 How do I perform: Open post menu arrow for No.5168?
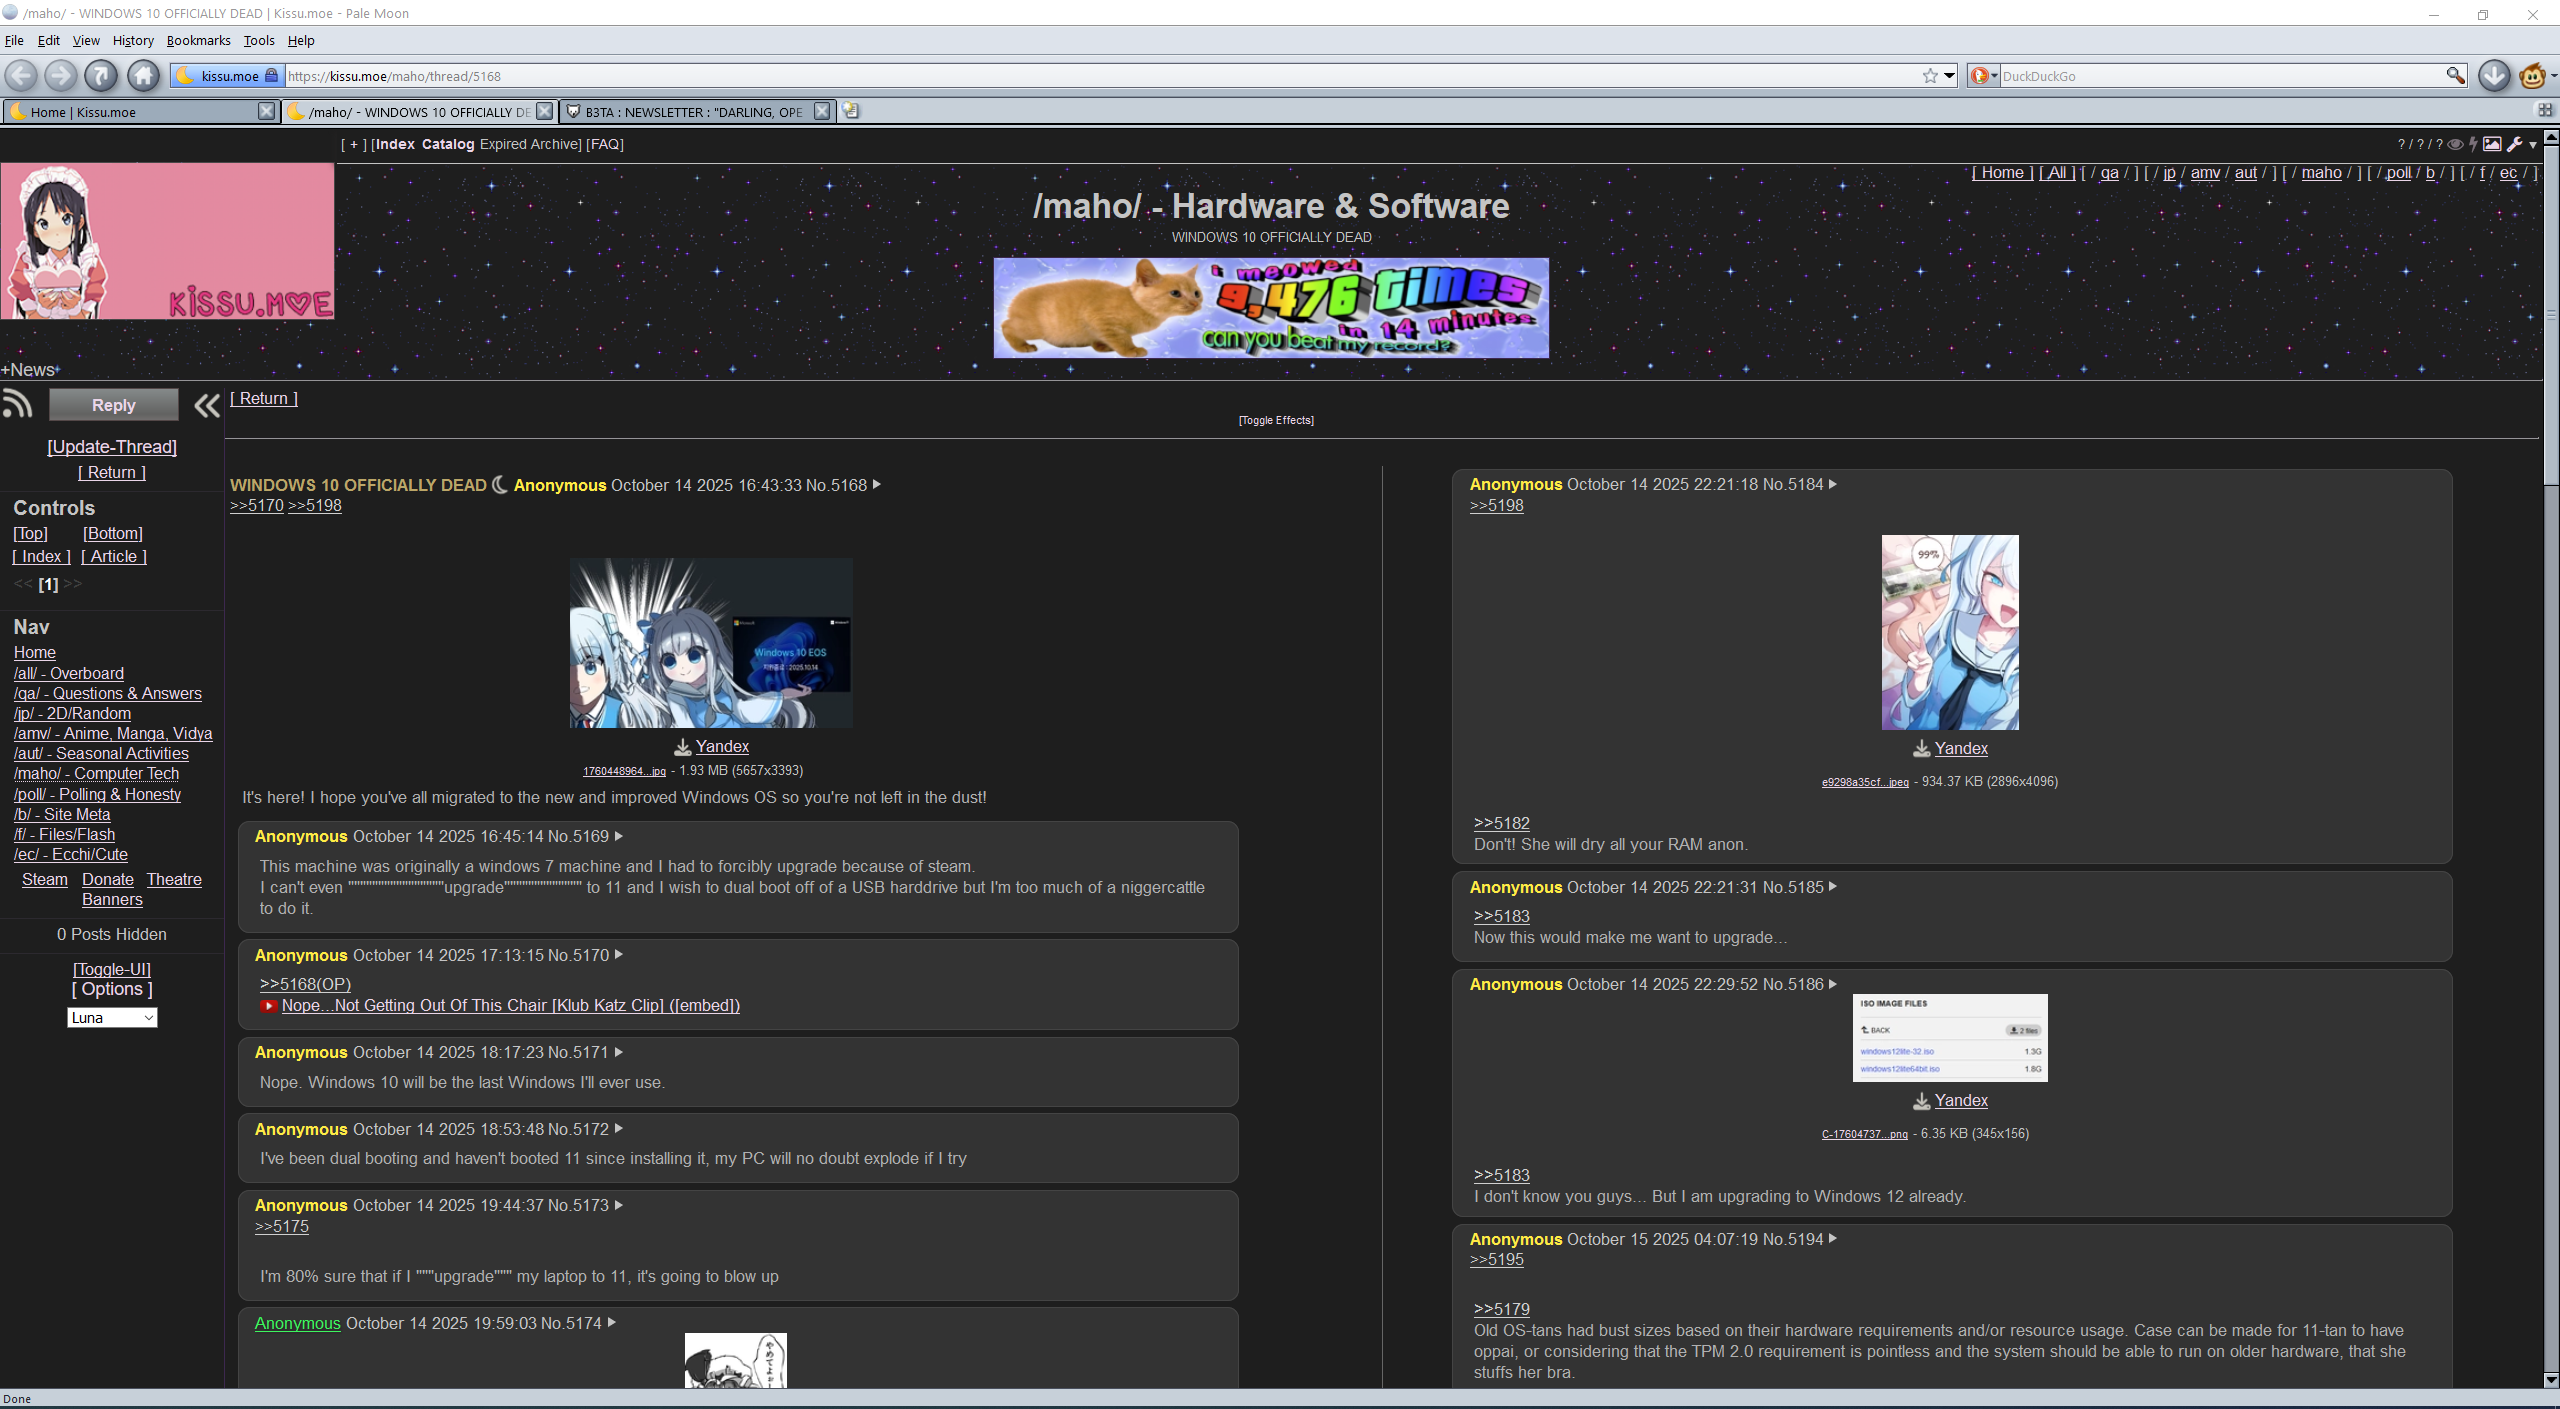pyautogui.click(x=877, y=485)
